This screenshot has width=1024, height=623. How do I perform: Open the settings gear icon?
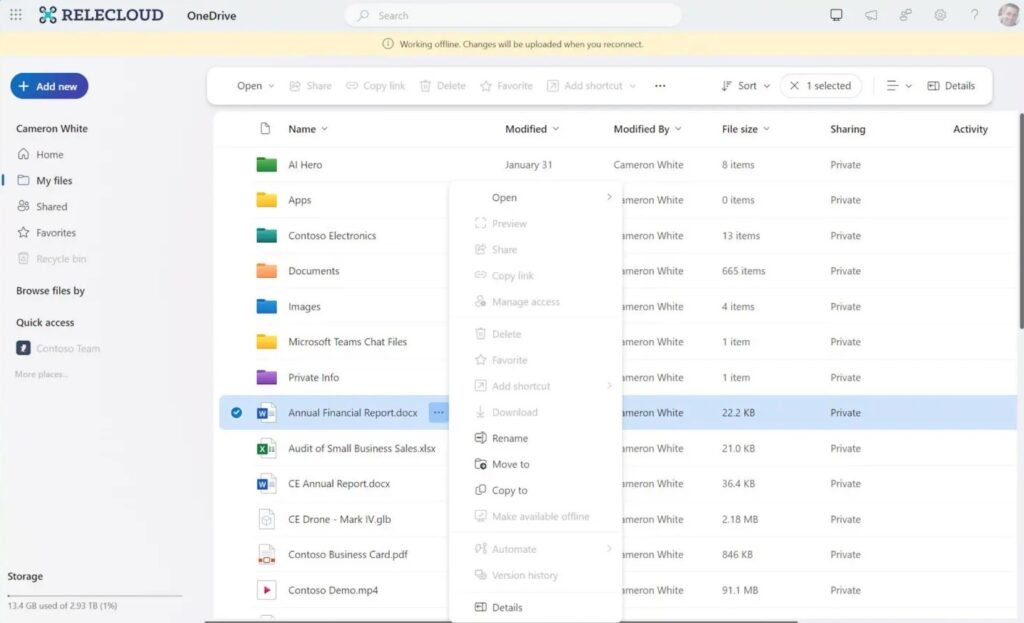tap(940, 14)
